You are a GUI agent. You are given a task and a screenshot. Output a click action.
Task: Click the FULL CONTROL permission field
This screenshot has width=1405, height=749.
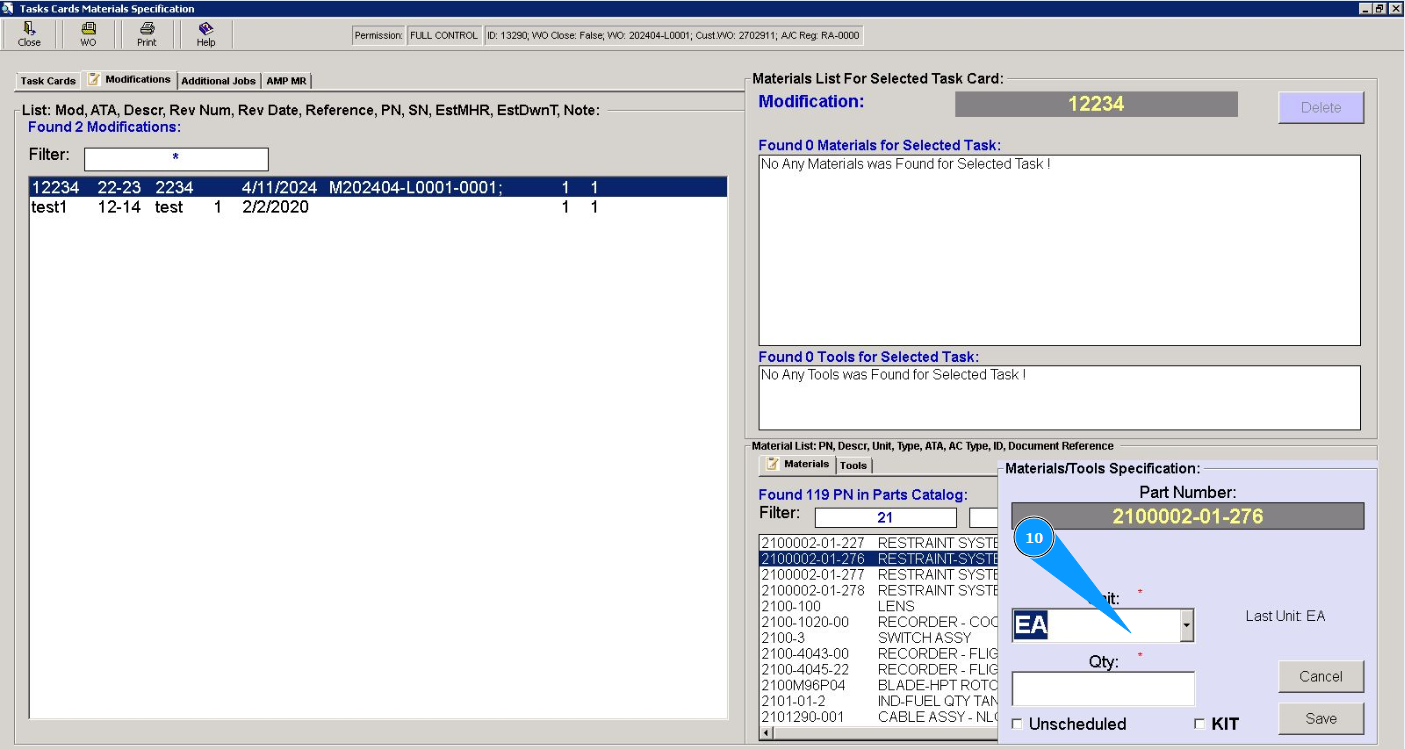pyautogui.click(x=443, y=36)
